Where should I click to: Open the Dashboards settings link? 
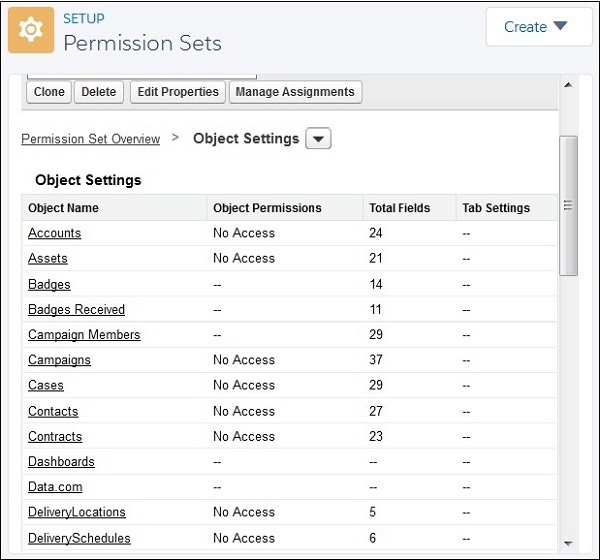point(62,462)
